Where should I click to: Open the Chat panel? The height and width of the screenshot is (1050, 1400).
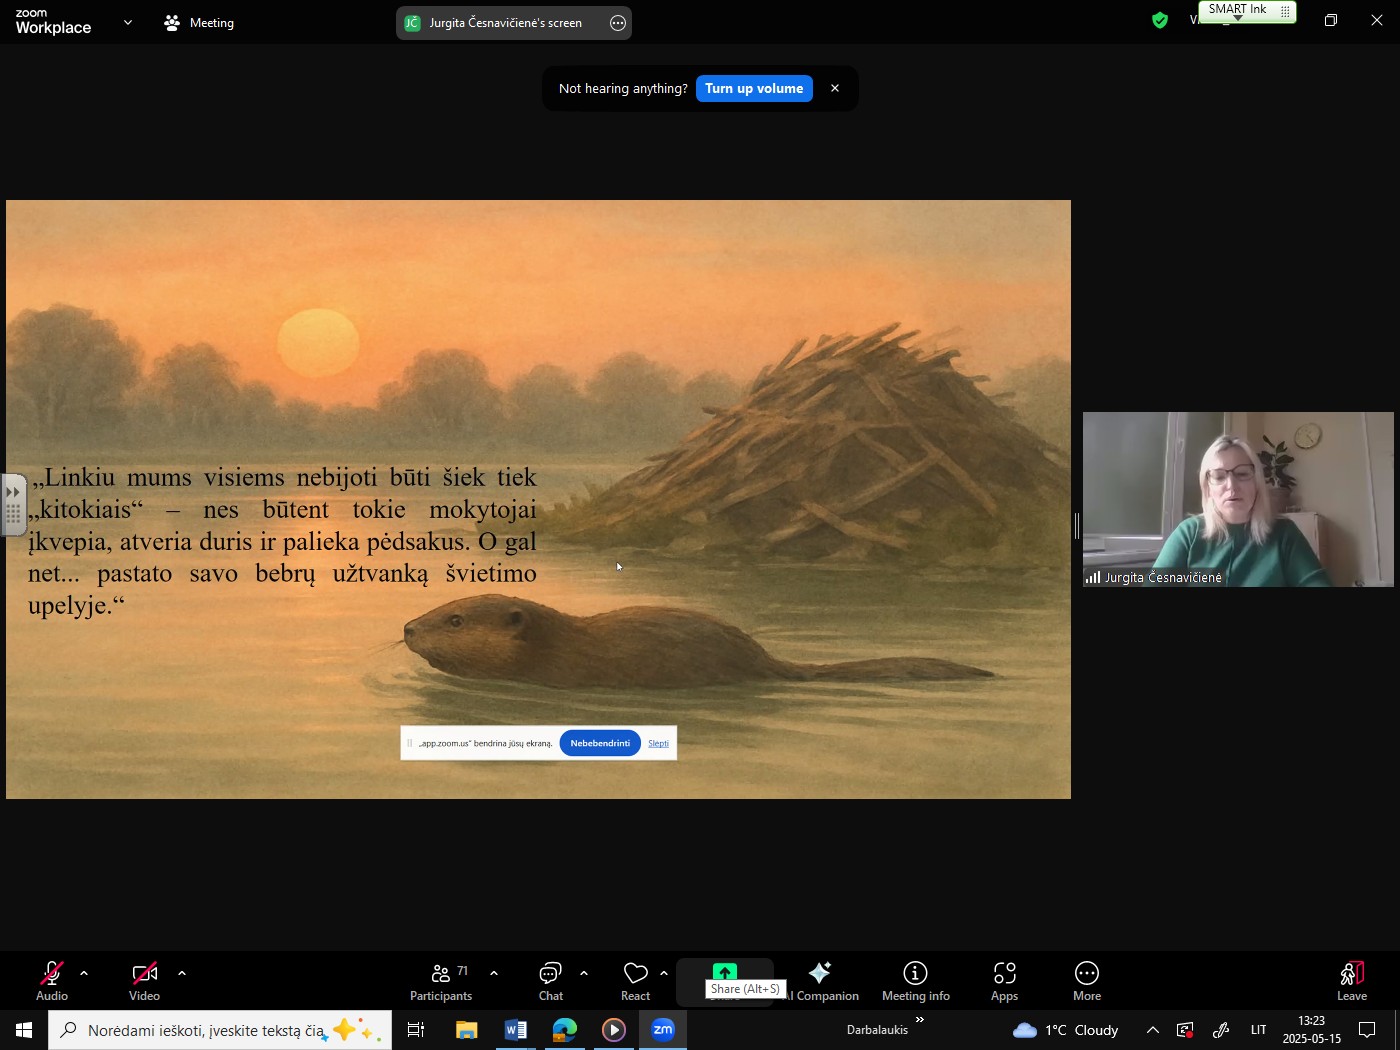tap(551, 981)
